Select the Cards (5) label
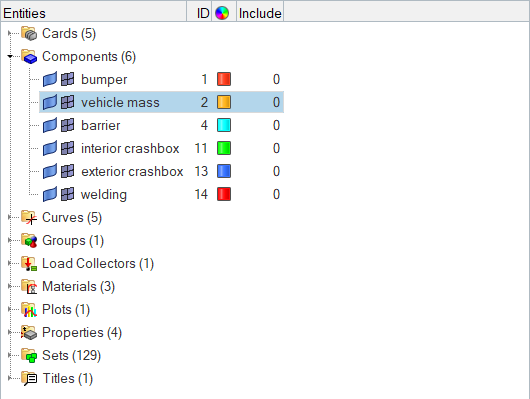The height and width of the screenshot is (399, 530). point(69,33)
